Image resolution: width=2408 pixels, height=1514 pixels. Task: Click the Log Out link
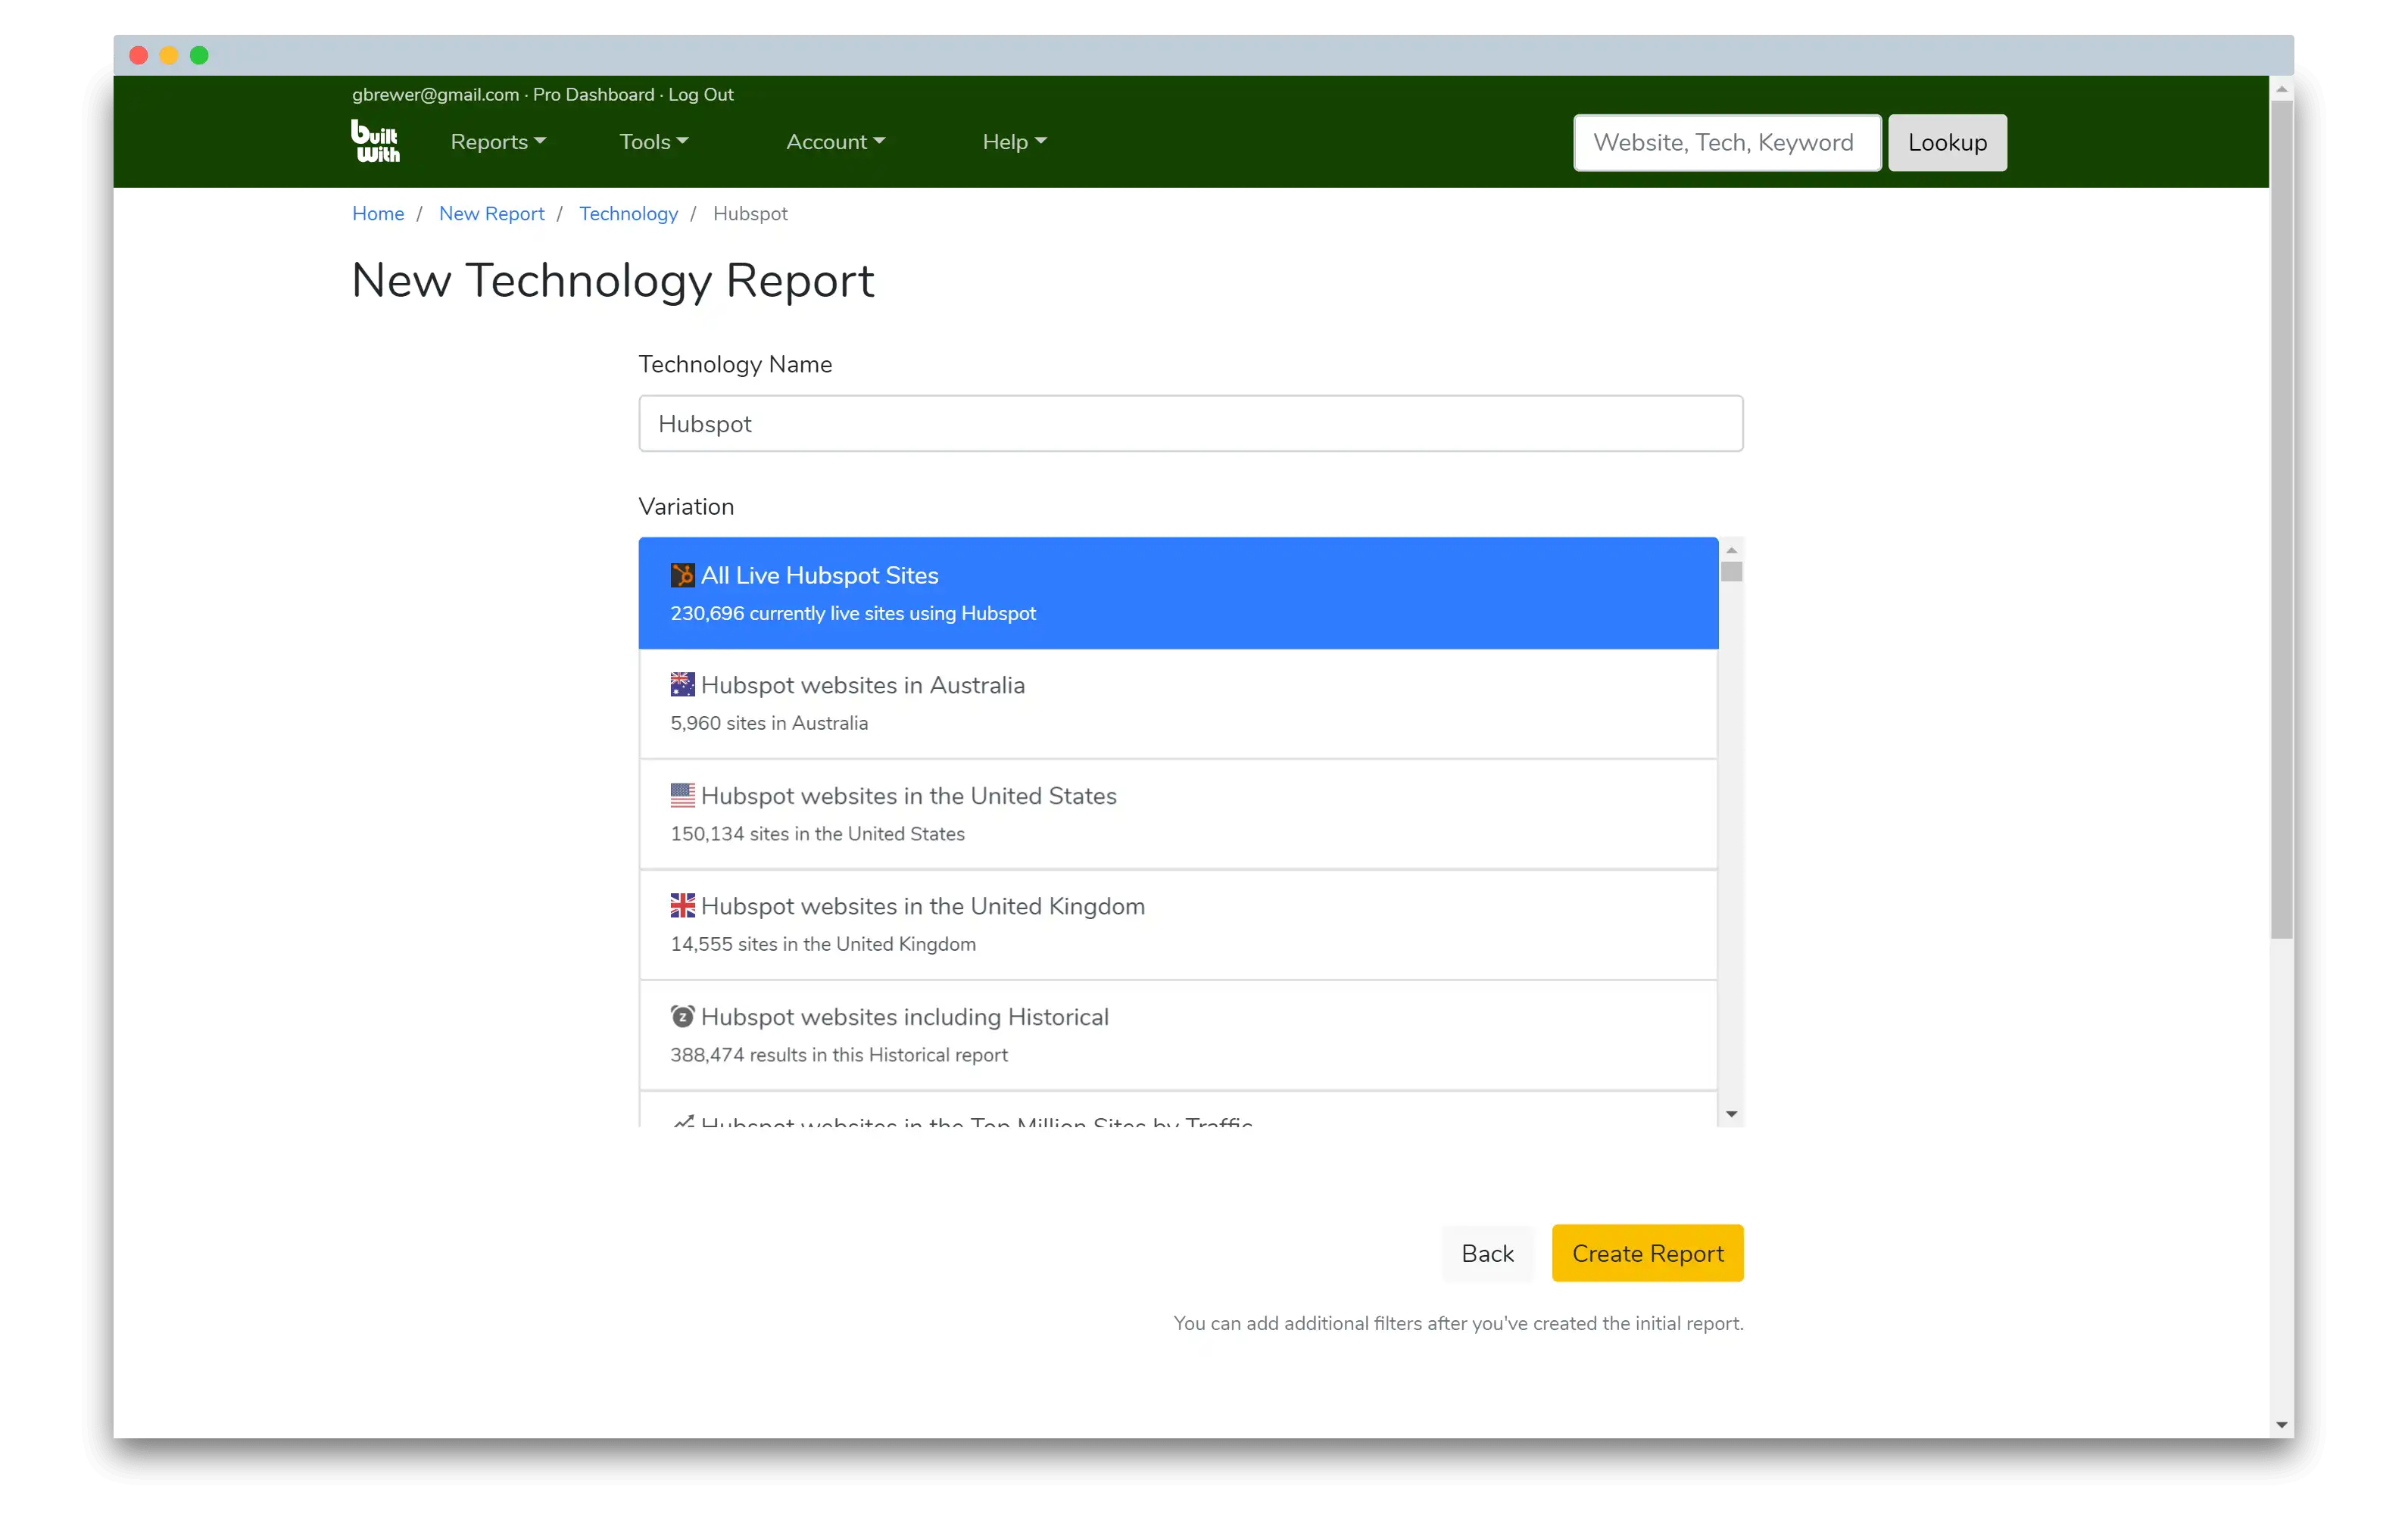pos(700,95)
